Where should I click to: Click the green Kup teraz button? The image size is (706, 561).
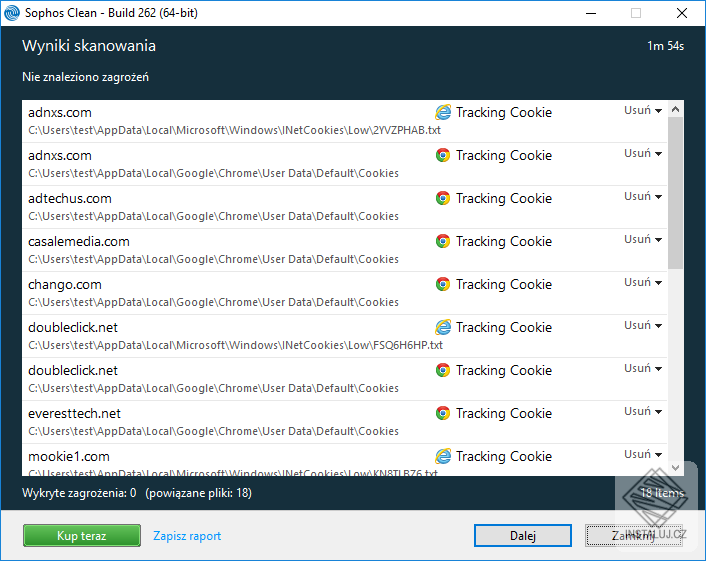(81, 535)
